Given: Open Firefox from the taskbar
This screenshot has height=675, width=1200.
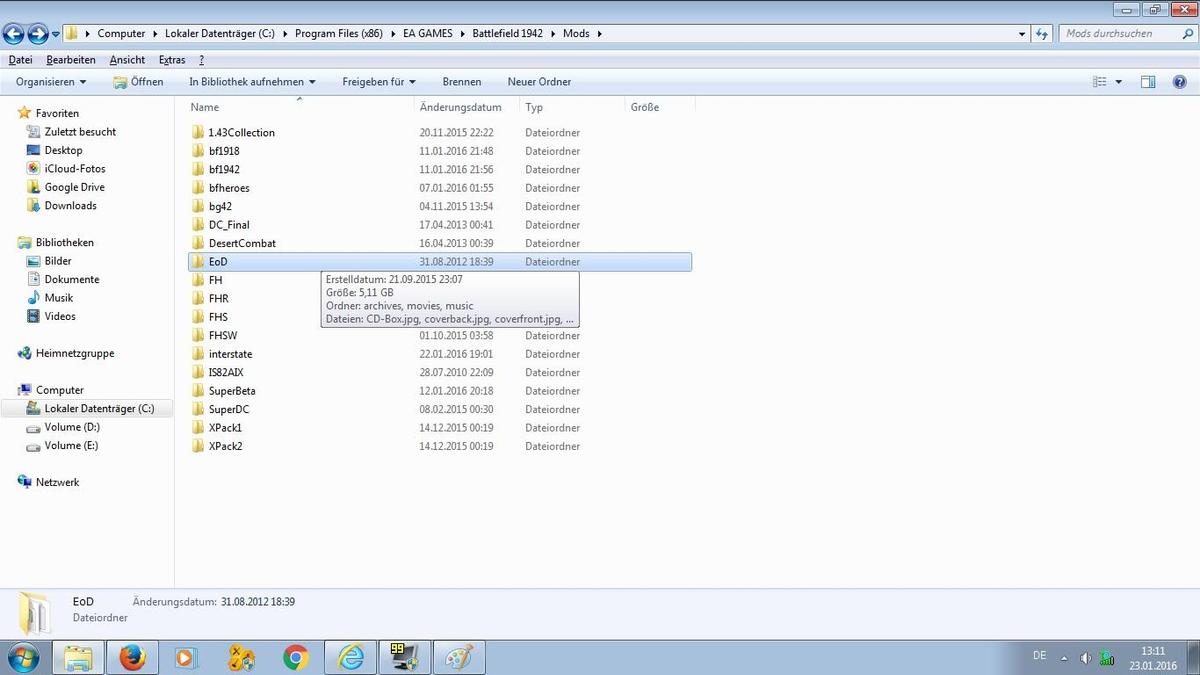Looking at the screenshot, I should pos(132,657).
